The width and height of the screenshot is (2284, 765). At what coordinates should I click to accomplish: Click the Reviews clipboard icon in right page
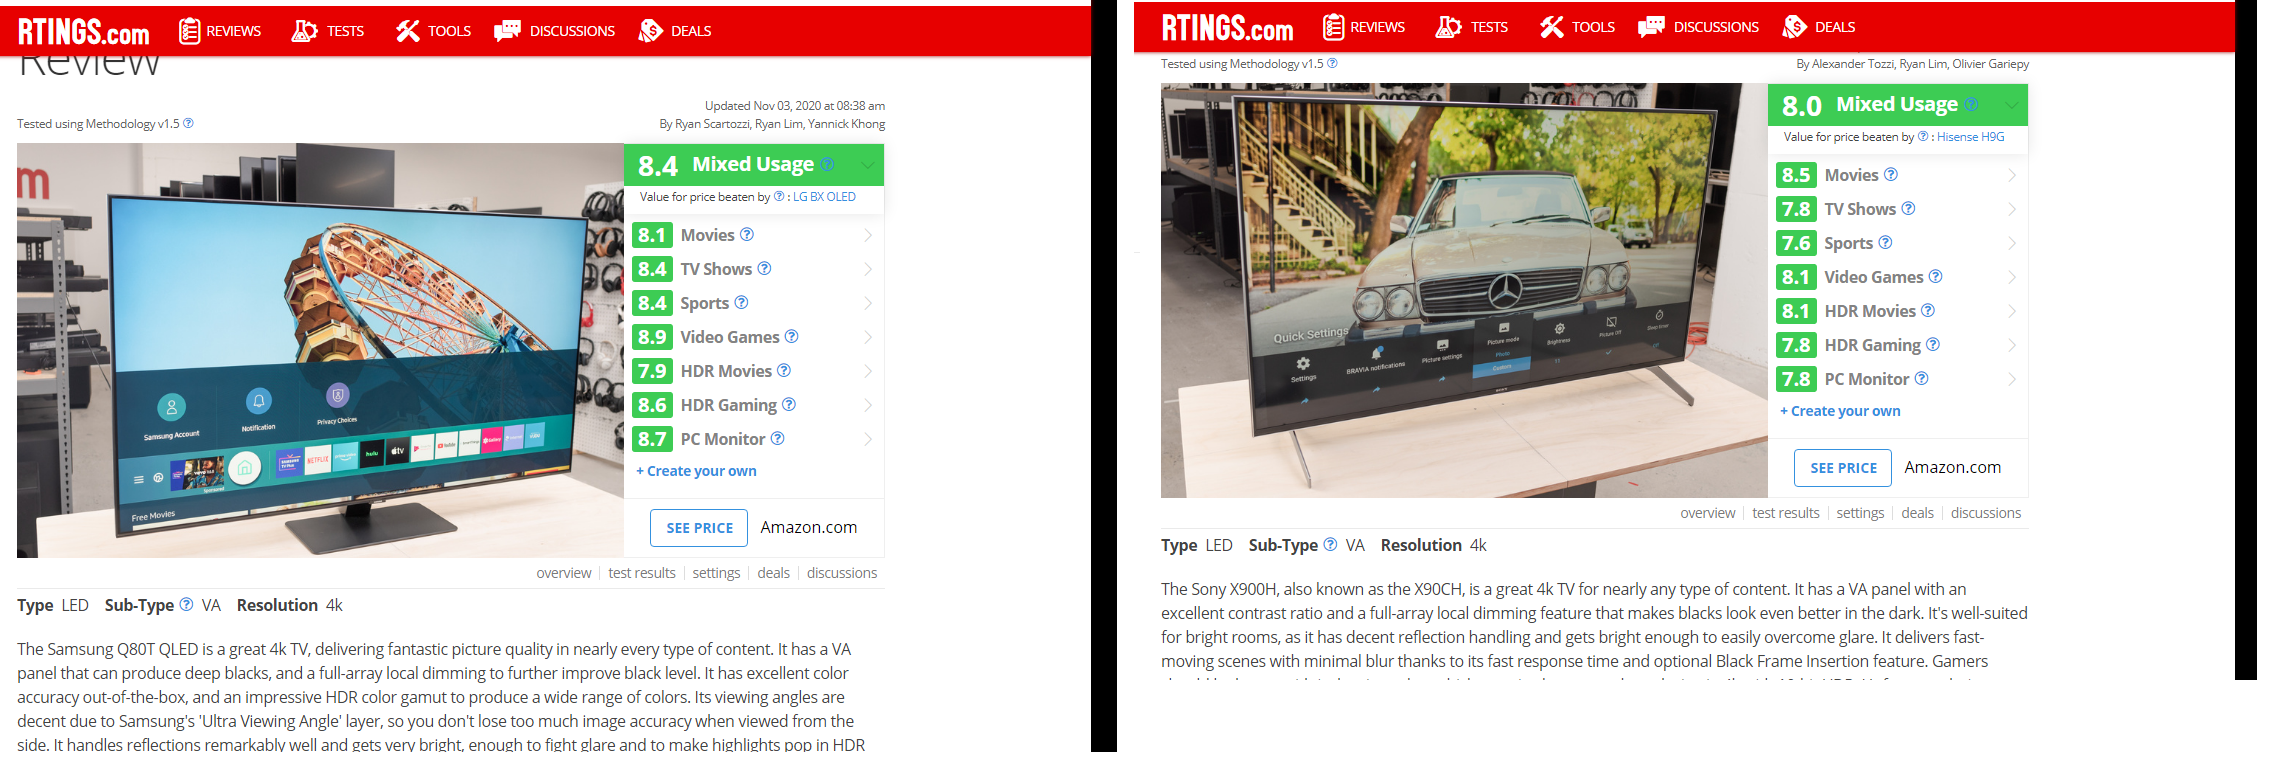[1333, 27]
